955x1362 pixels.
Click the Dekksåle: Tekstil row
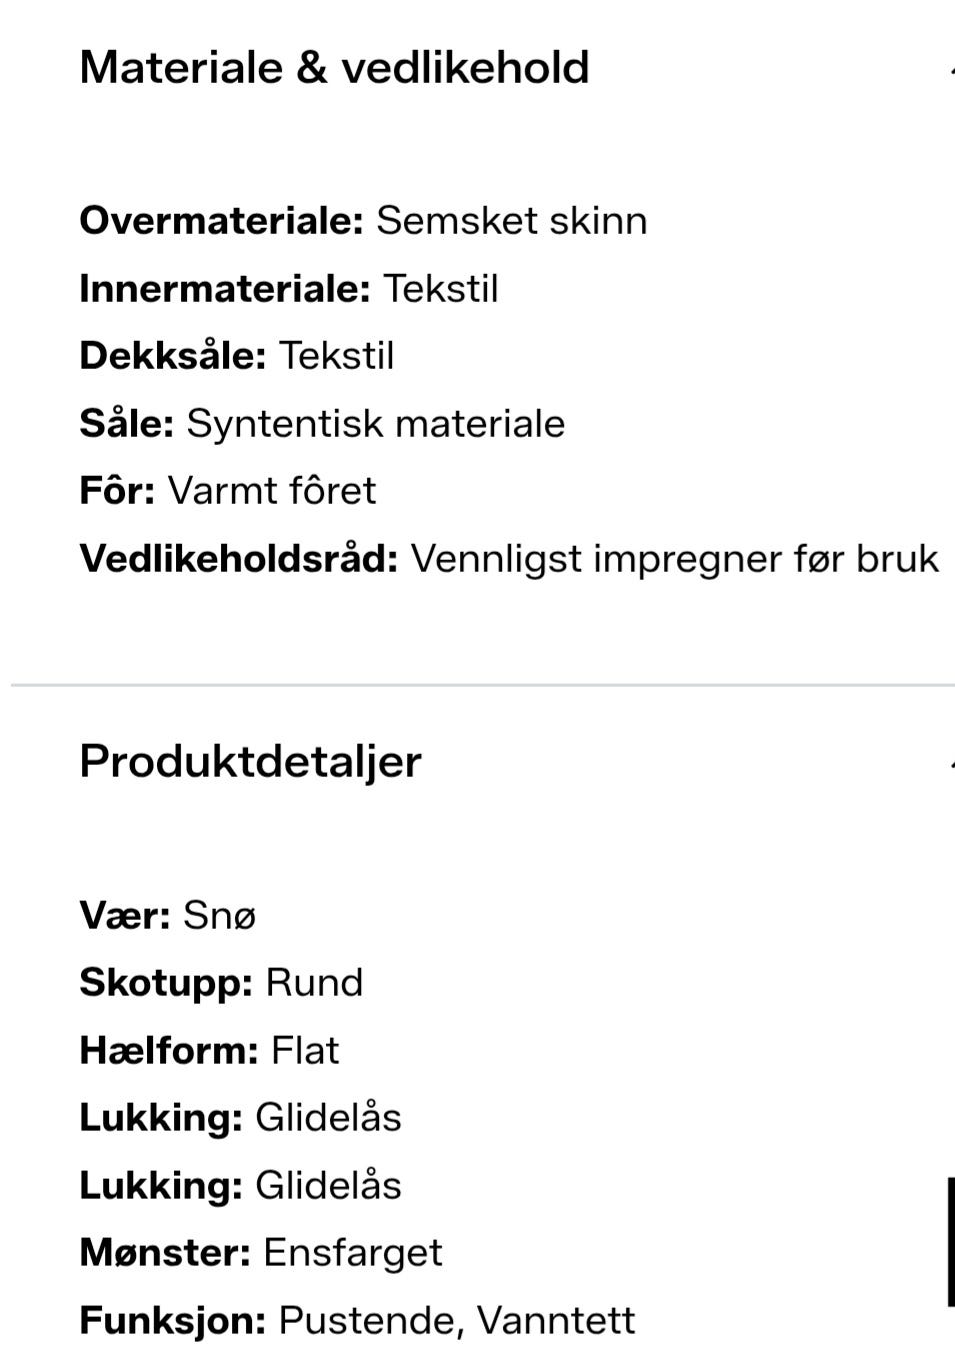pos(236,356)
